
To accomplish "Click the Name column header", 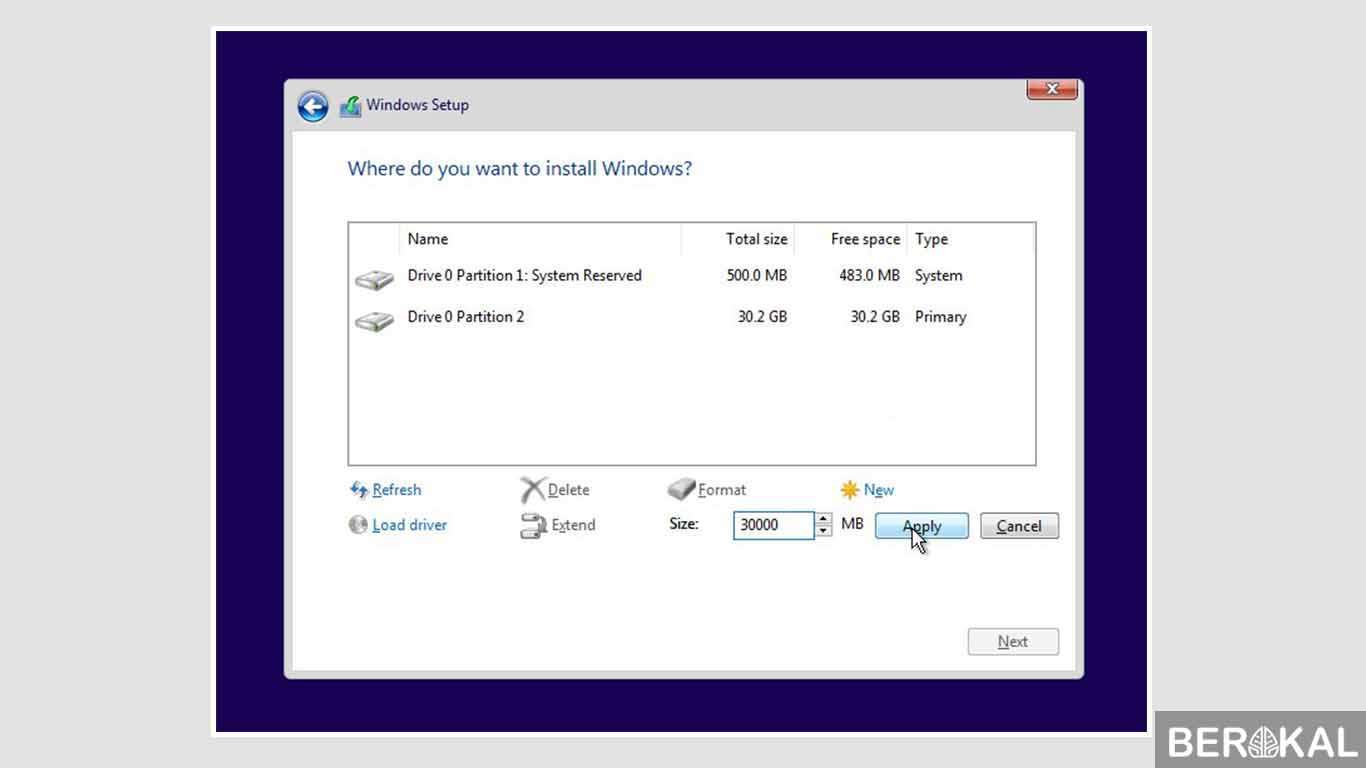I will [x=540, y=239].
